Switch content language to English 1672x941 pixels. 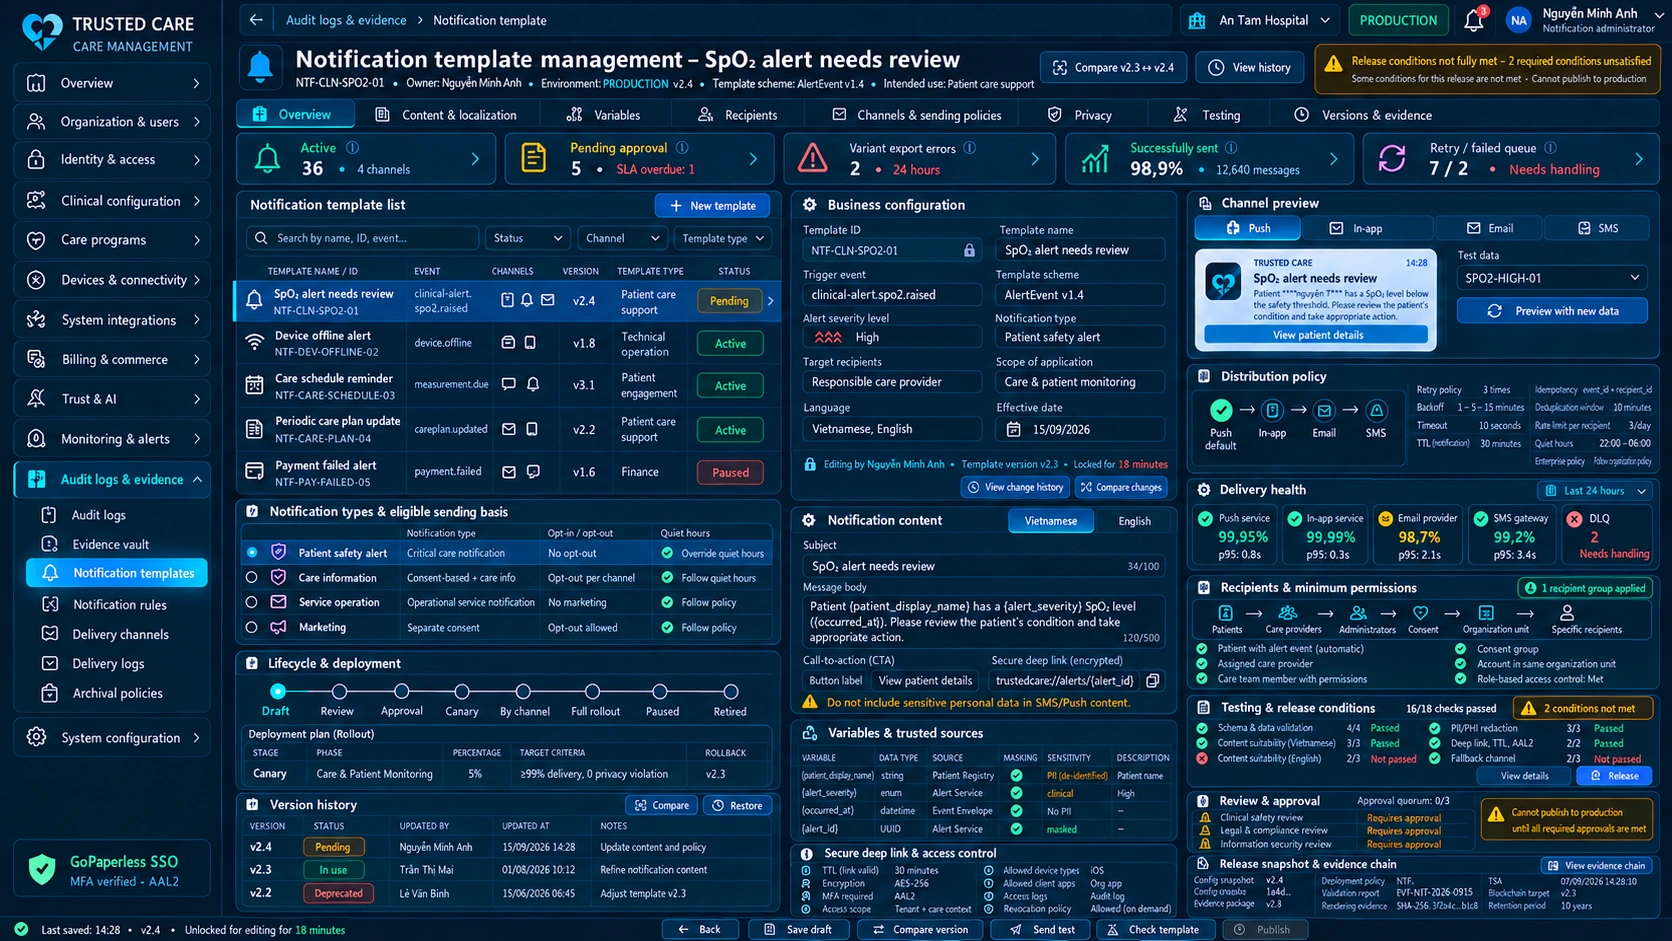click(1134, 521)
